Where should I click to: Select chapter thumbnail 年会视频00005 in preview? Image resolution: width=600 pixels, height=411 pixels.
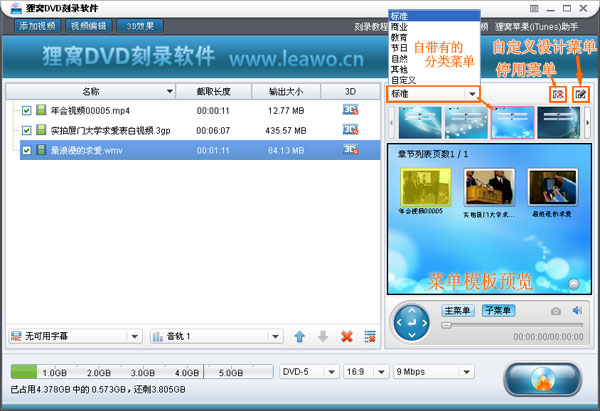426,188
